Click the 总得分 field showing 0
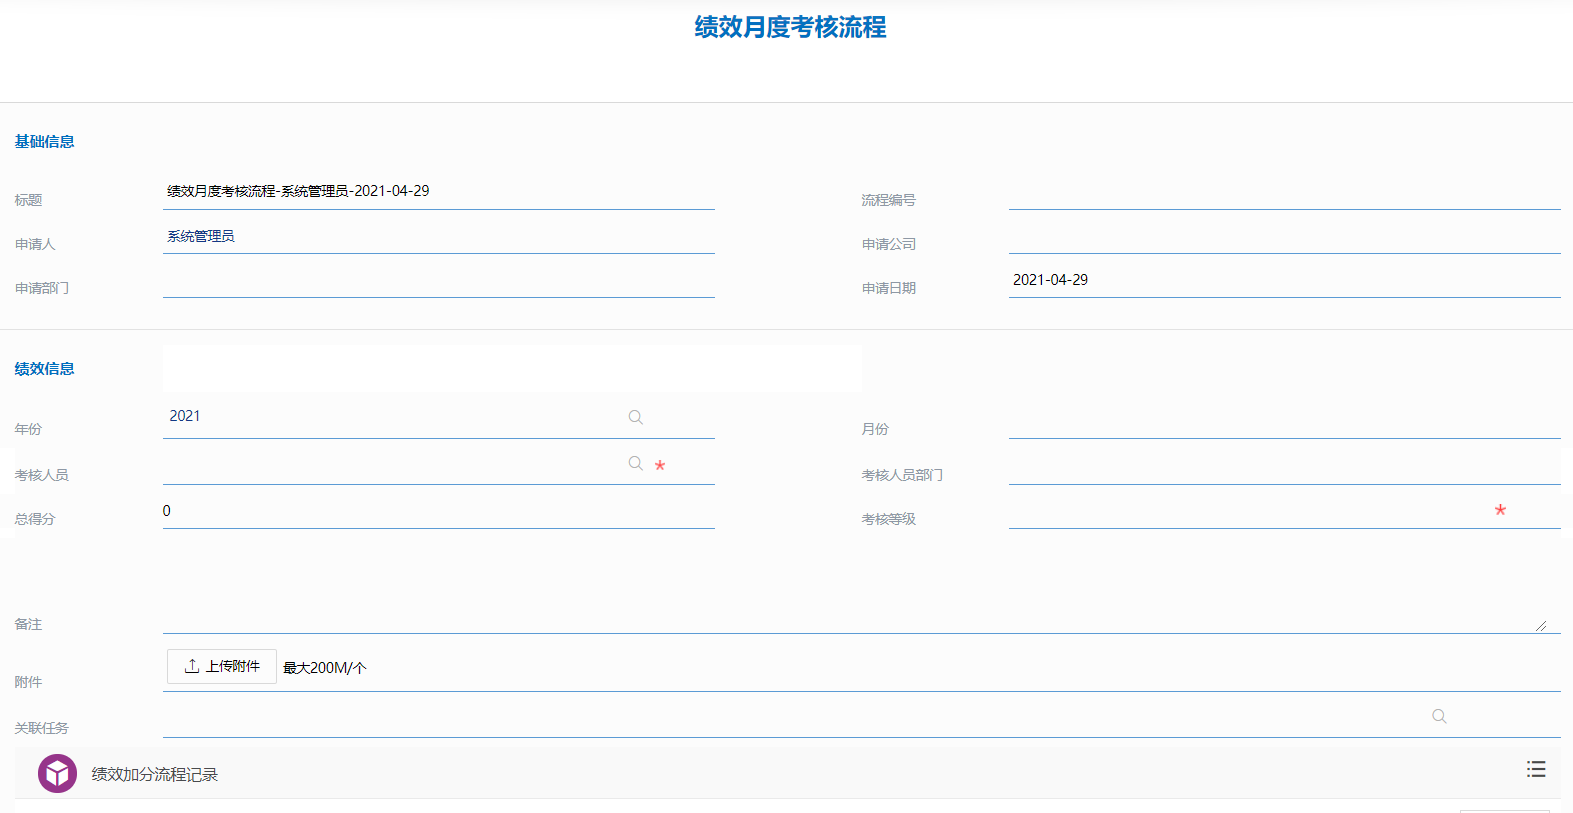 [439, 511]
